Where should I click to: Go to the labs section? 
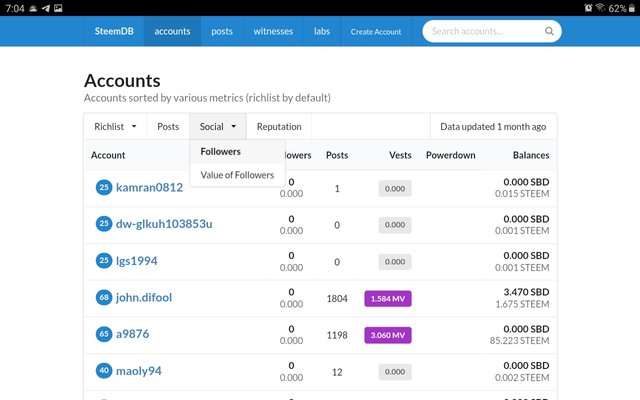[x=322, y=31]
